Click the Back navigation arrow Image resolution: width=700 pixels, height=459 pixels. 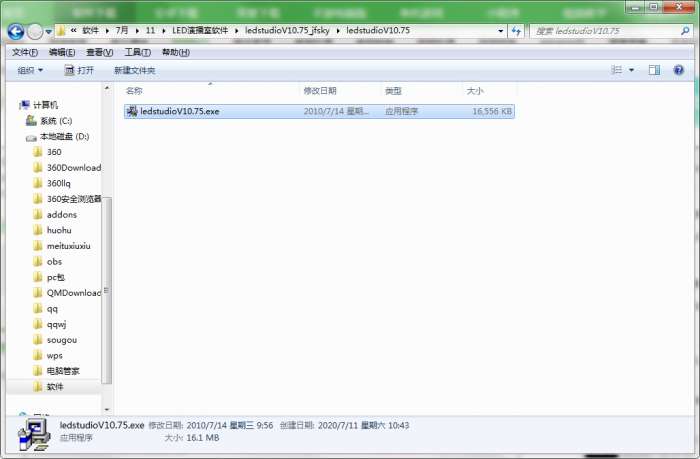(16, 31)
